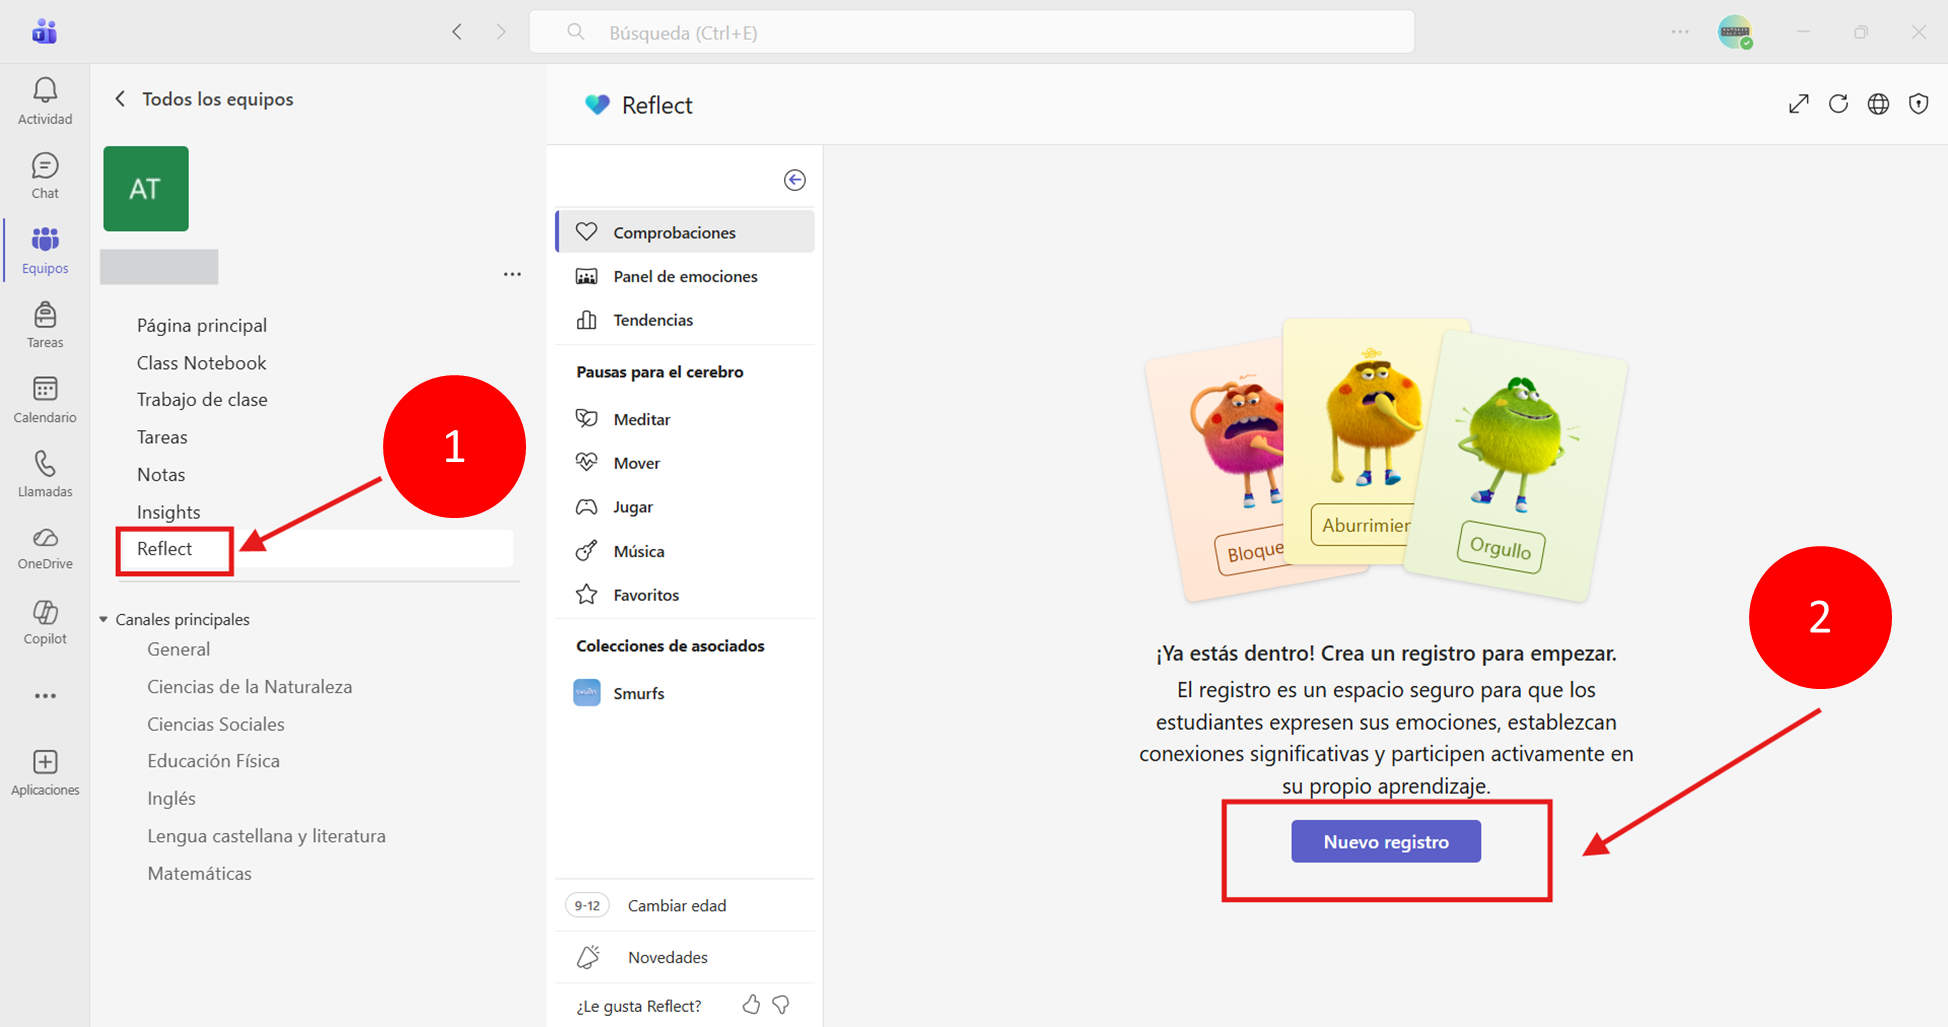Open Tendencias view
1948x1027 pixels.
click(685, 320)
